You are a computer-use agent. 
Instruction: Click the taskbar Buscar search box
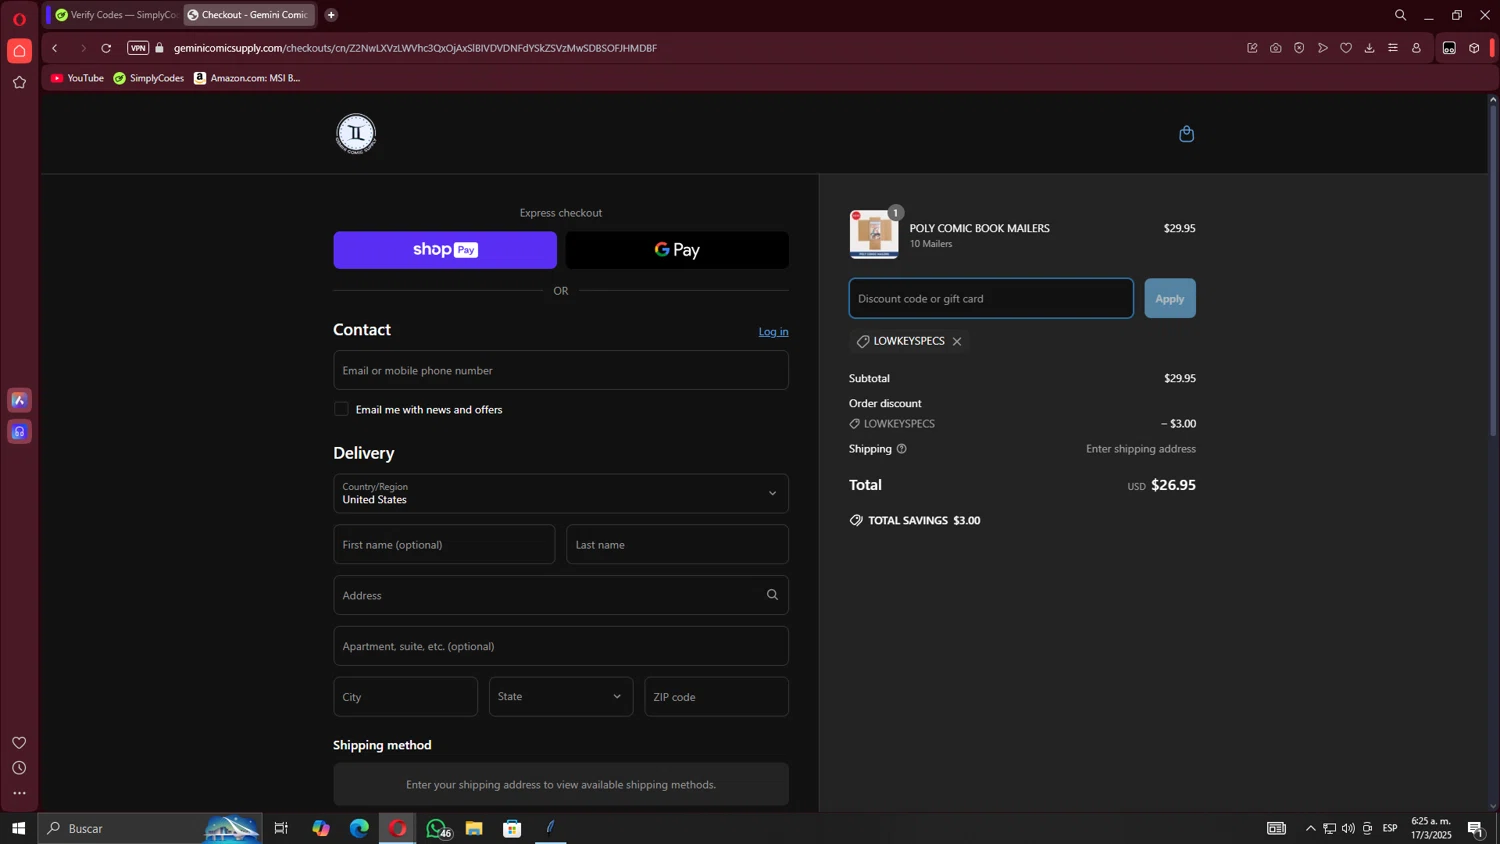coord(150,829)
